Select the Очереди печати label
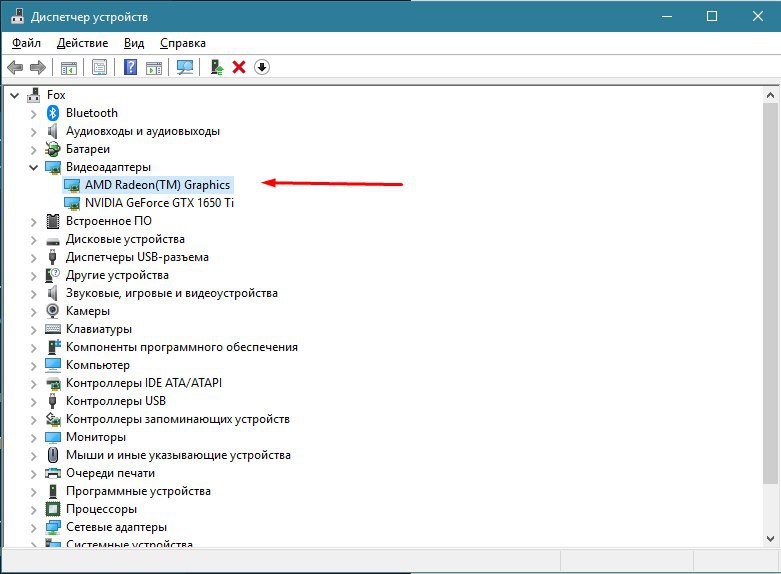Screen dimensions: 781x574 pyautogui.click(x=111, y=473)
